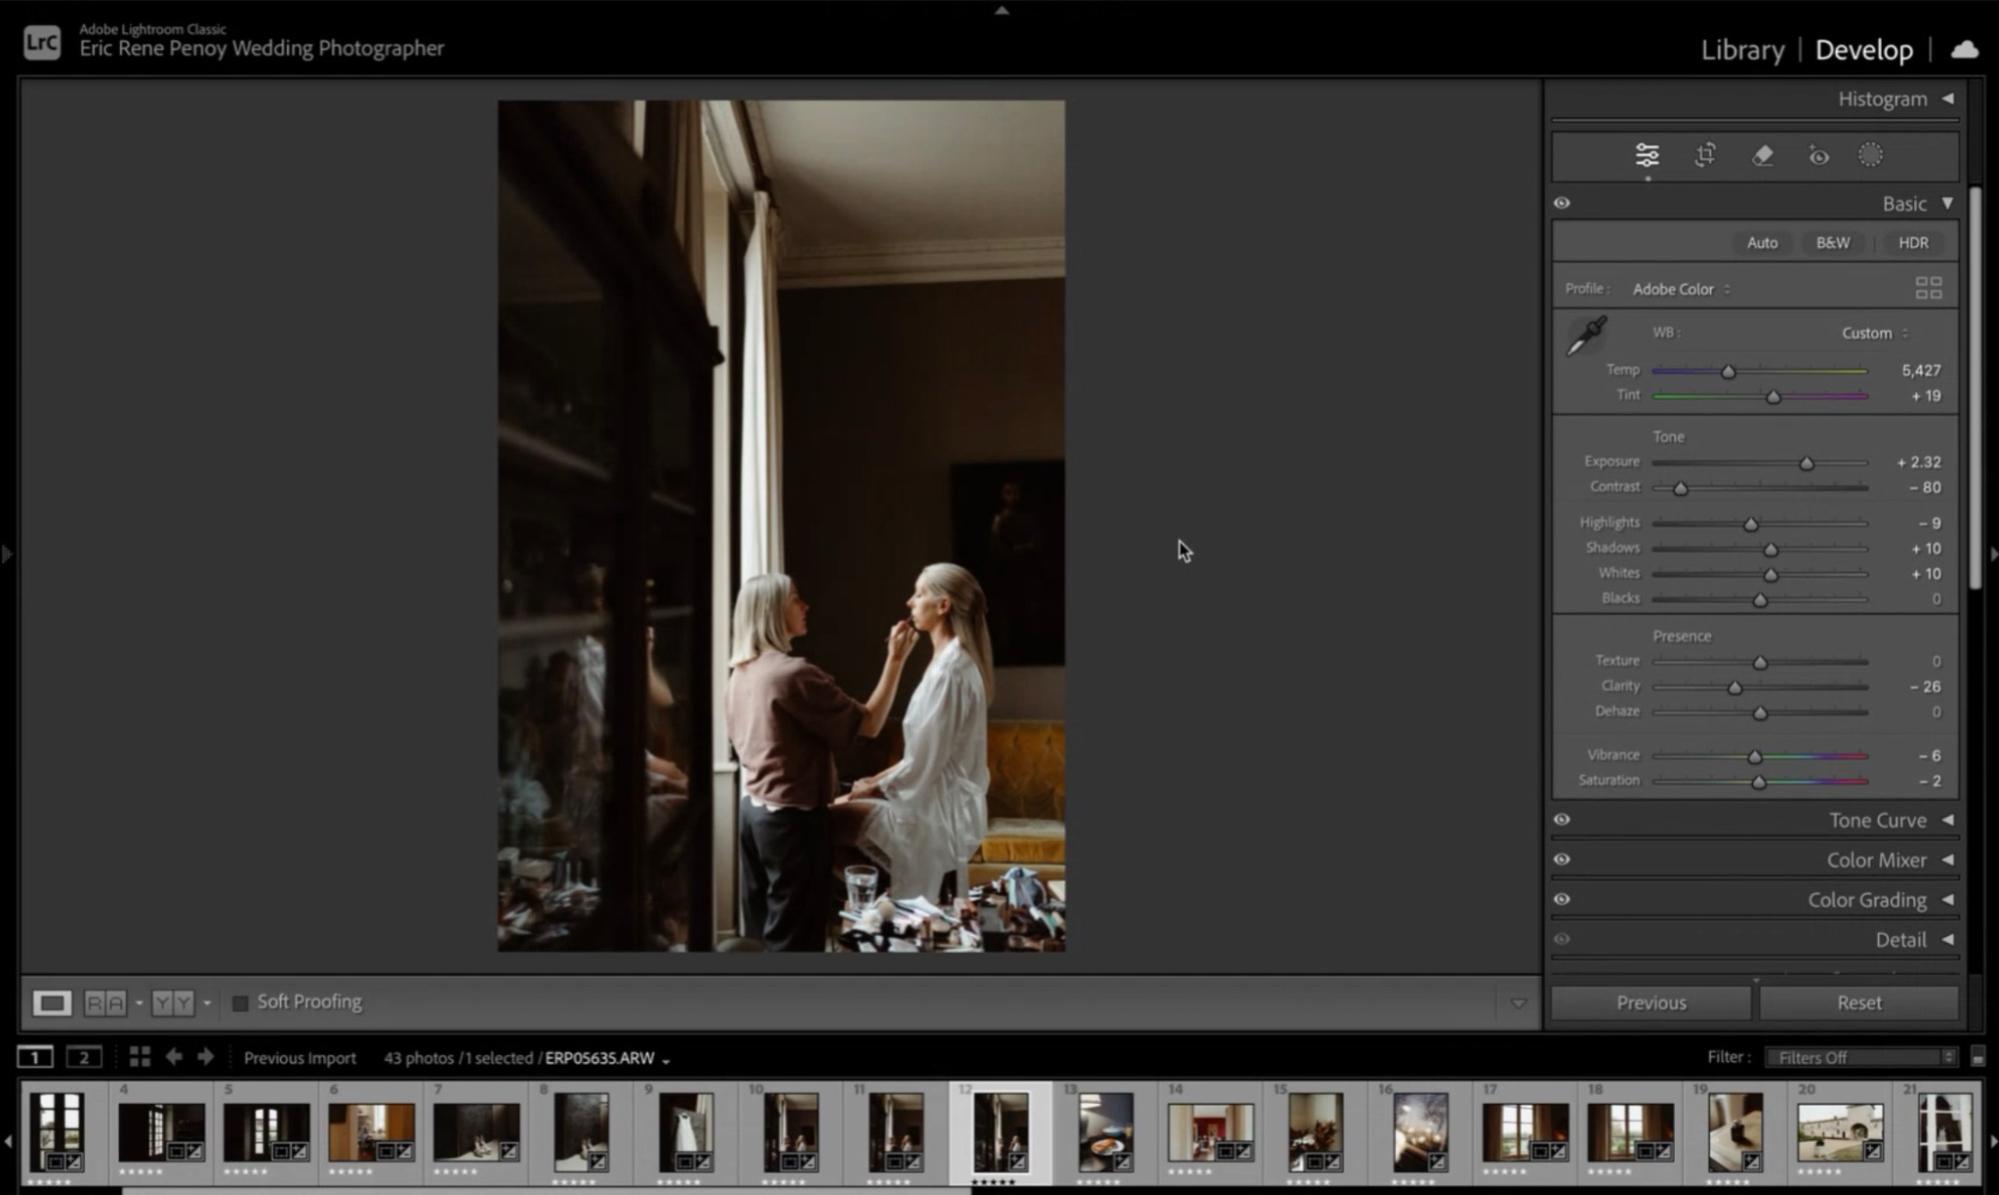Switch to grid view icon in filmstrip bar

pos(140,1057)
